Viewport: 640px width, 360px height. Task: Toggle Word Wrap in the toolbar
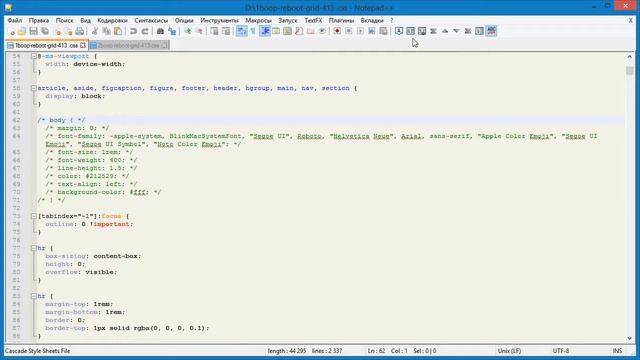point(242,31)
